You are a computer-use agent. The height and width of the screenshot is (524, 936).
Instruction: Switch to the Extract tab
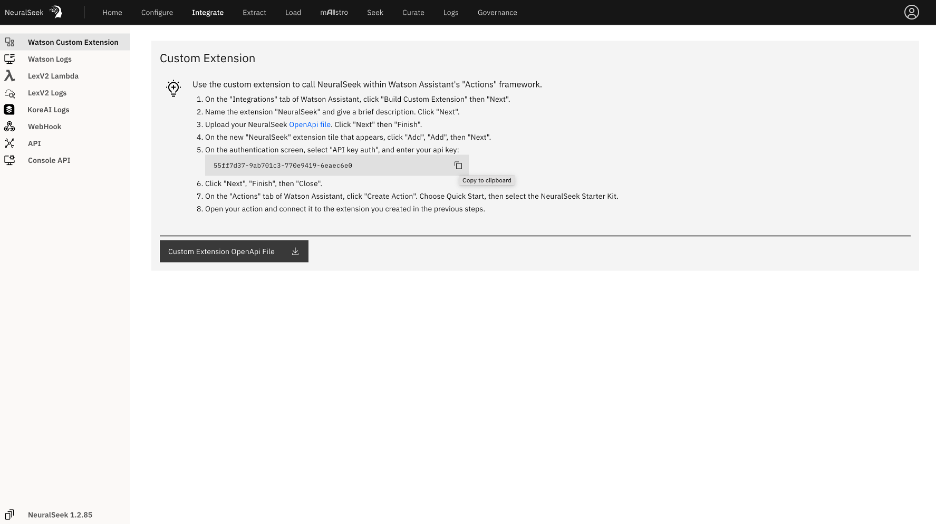[x=254, y=13]
